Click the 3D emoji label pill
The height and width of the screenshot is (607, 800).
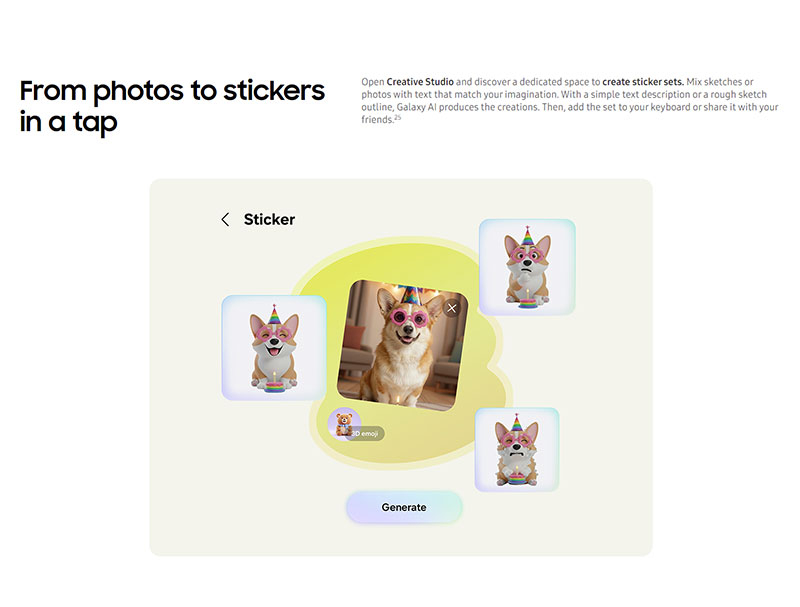coord(367,434)
